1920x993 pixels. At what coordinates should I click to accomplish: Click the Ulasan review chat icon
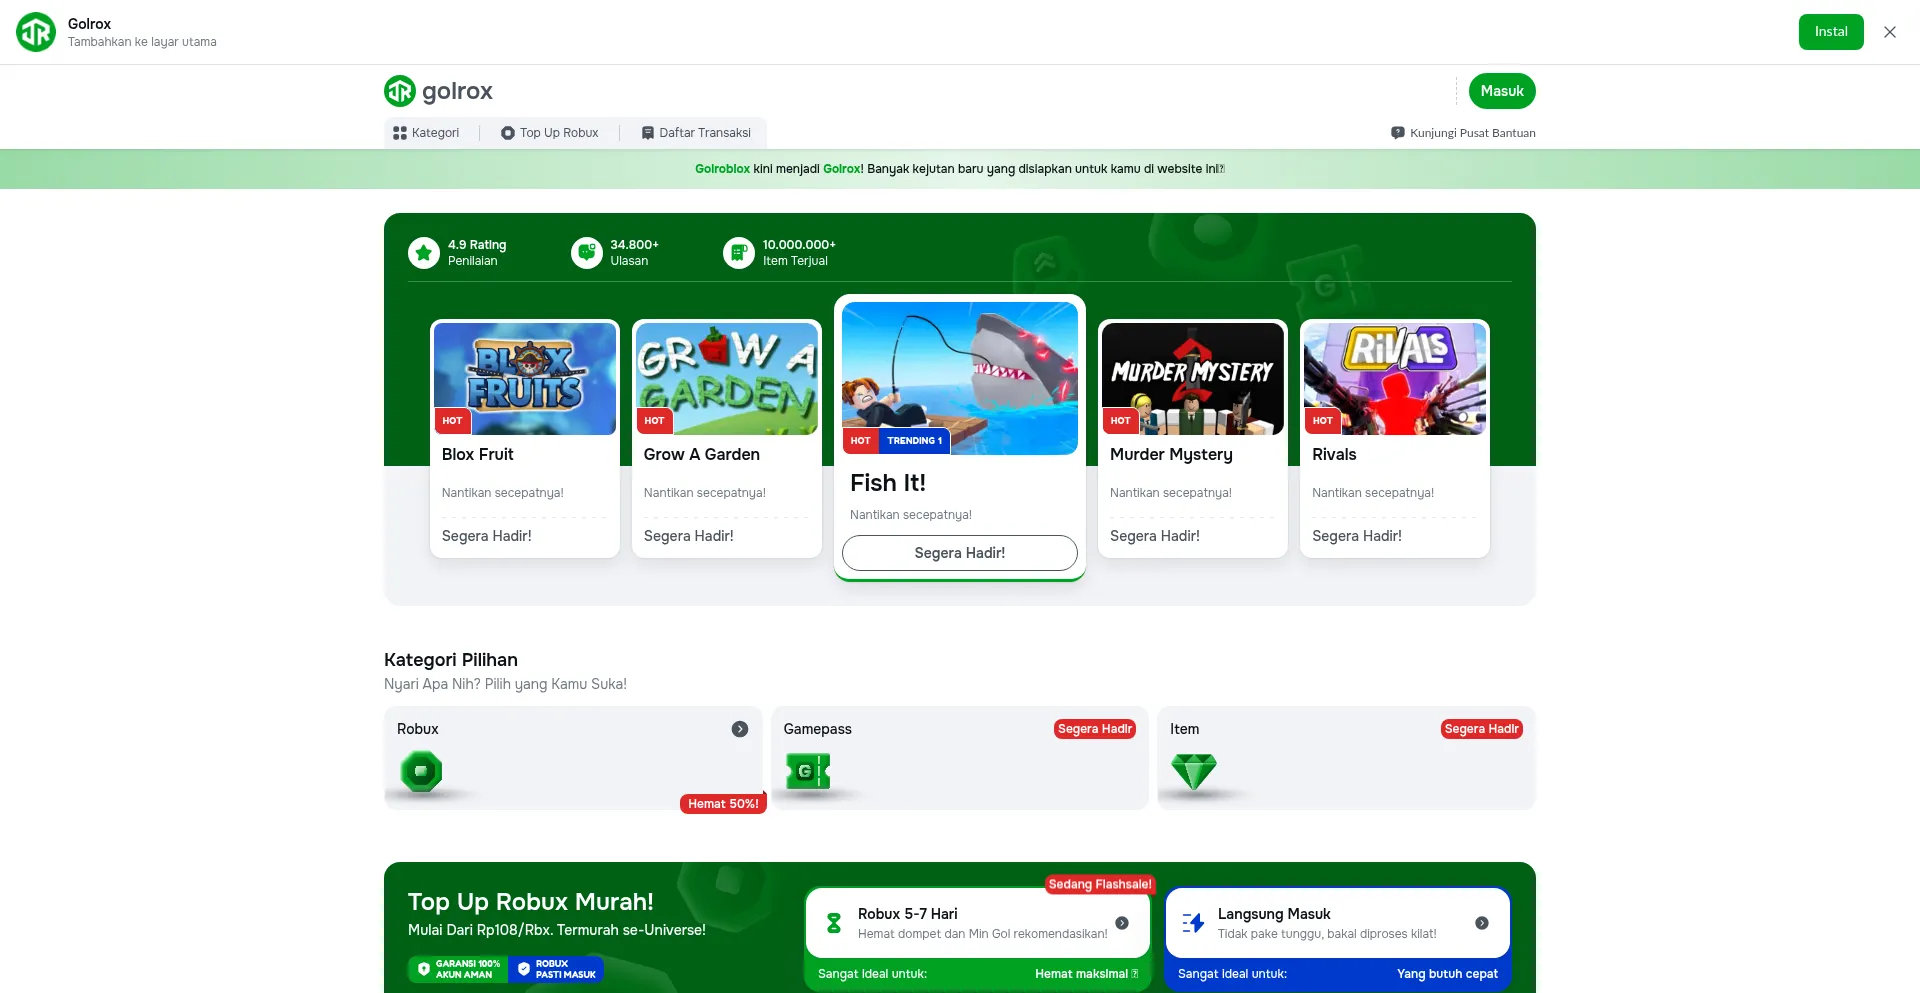click(587, 253)
